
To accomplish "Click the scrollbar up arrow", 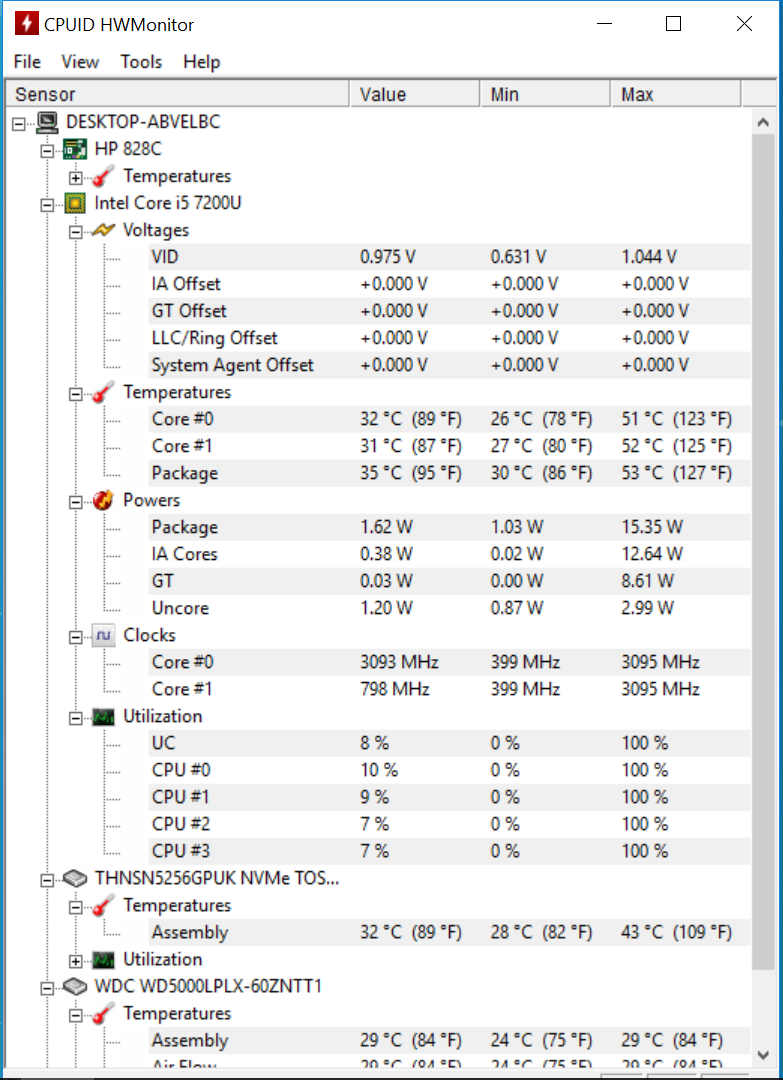I will tap(762, 123).
